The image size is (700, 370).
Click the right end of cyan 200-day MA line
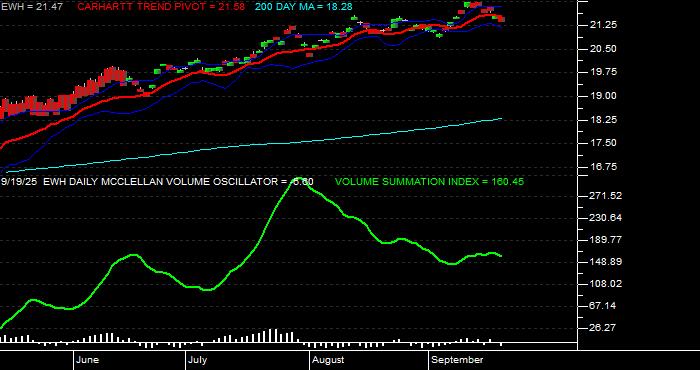click(x=502, y=118)
